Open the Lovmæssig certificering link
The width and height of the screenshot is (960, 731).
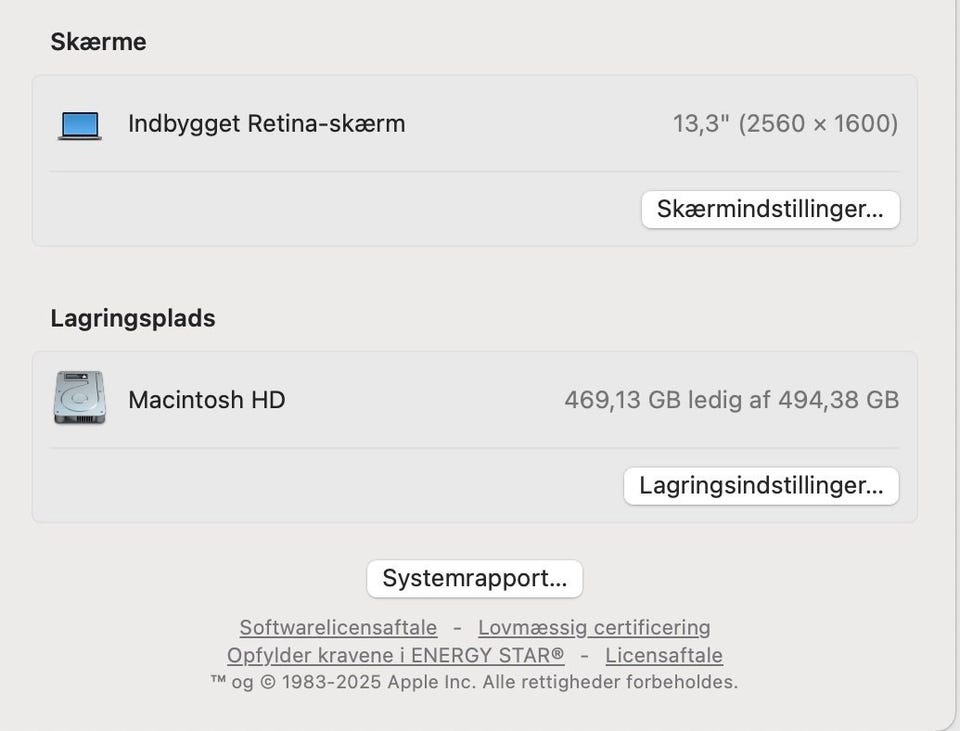[x=594, y=628]
